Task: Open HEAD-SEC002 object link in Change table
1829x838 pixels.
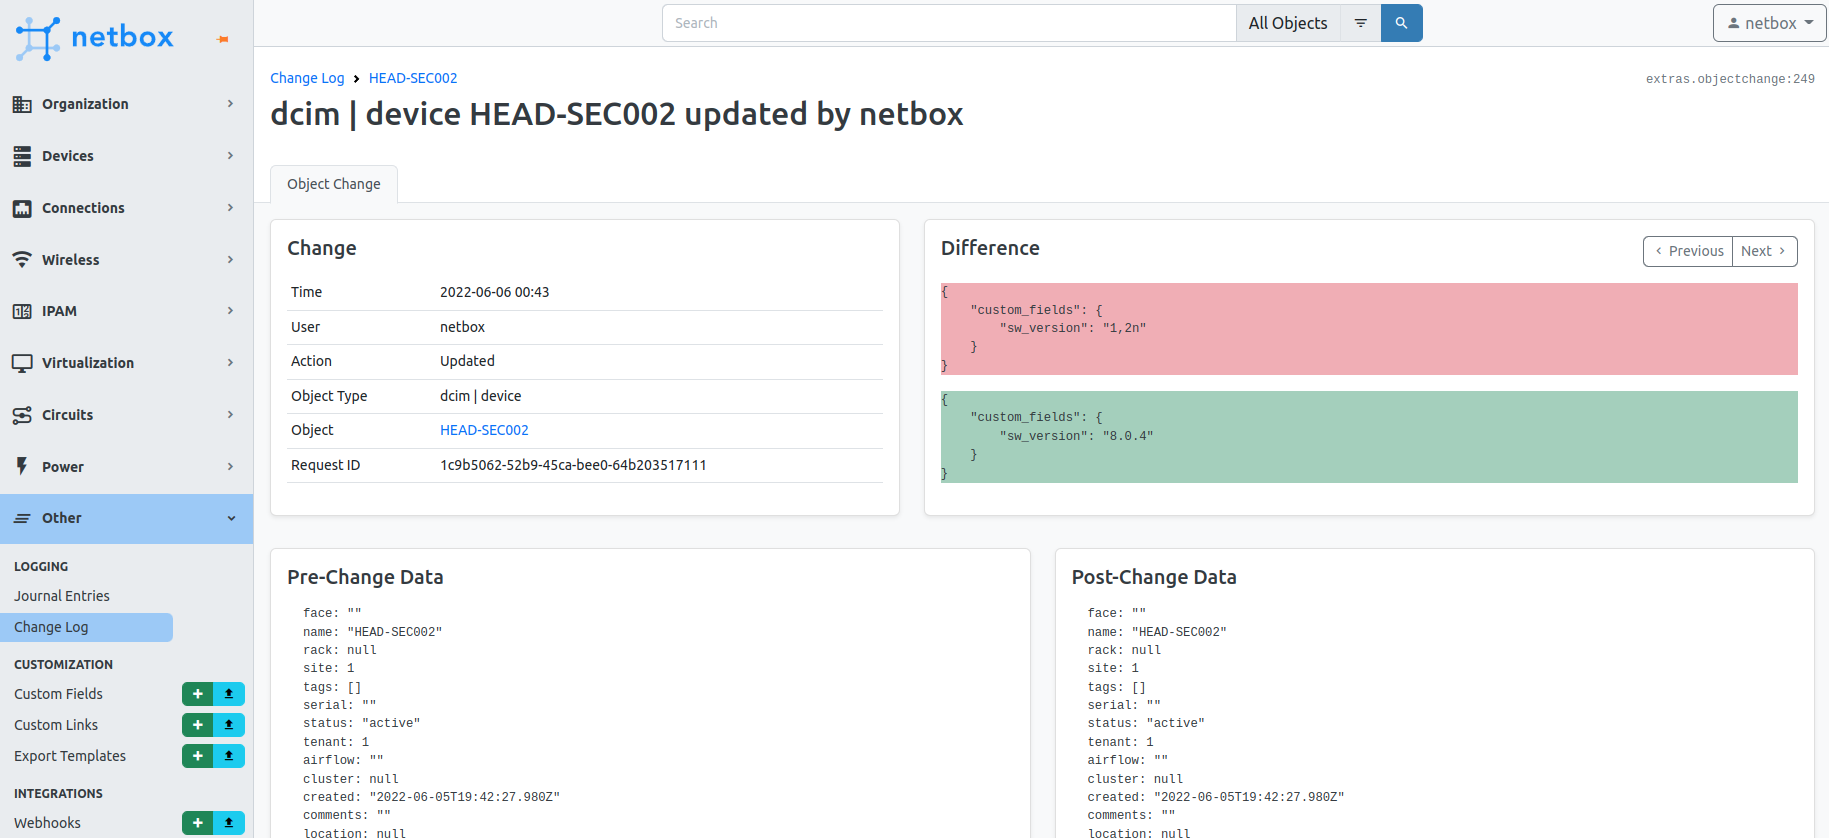Action: pyautogui.click(x=484, y=430)
